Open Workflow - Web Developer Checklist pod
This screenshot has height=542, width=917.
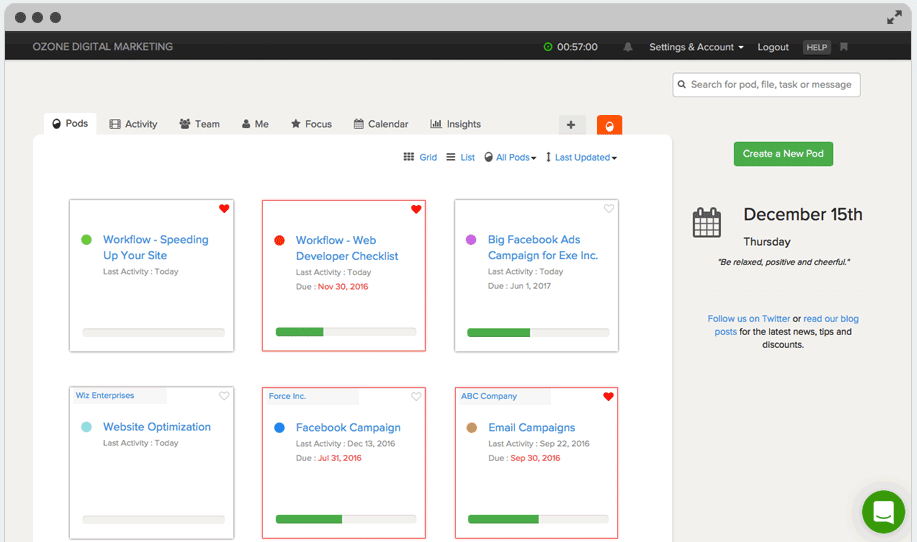[347, 248]
